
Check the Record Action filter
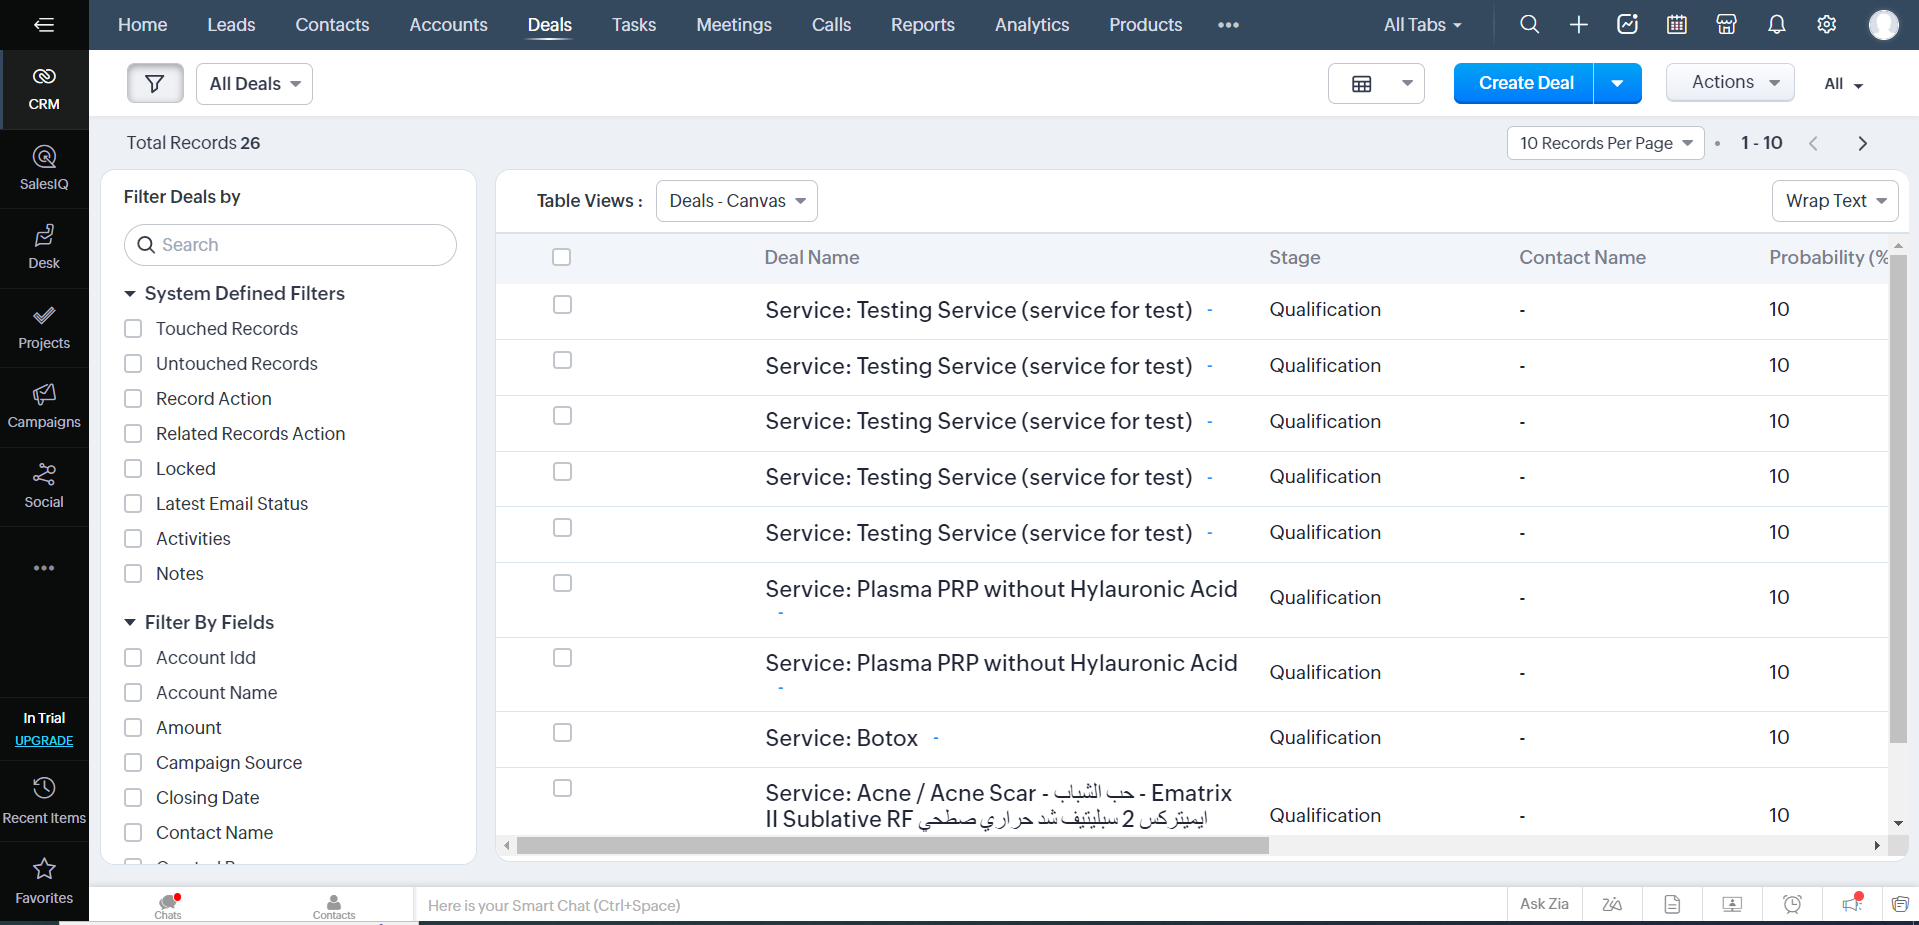133,399
